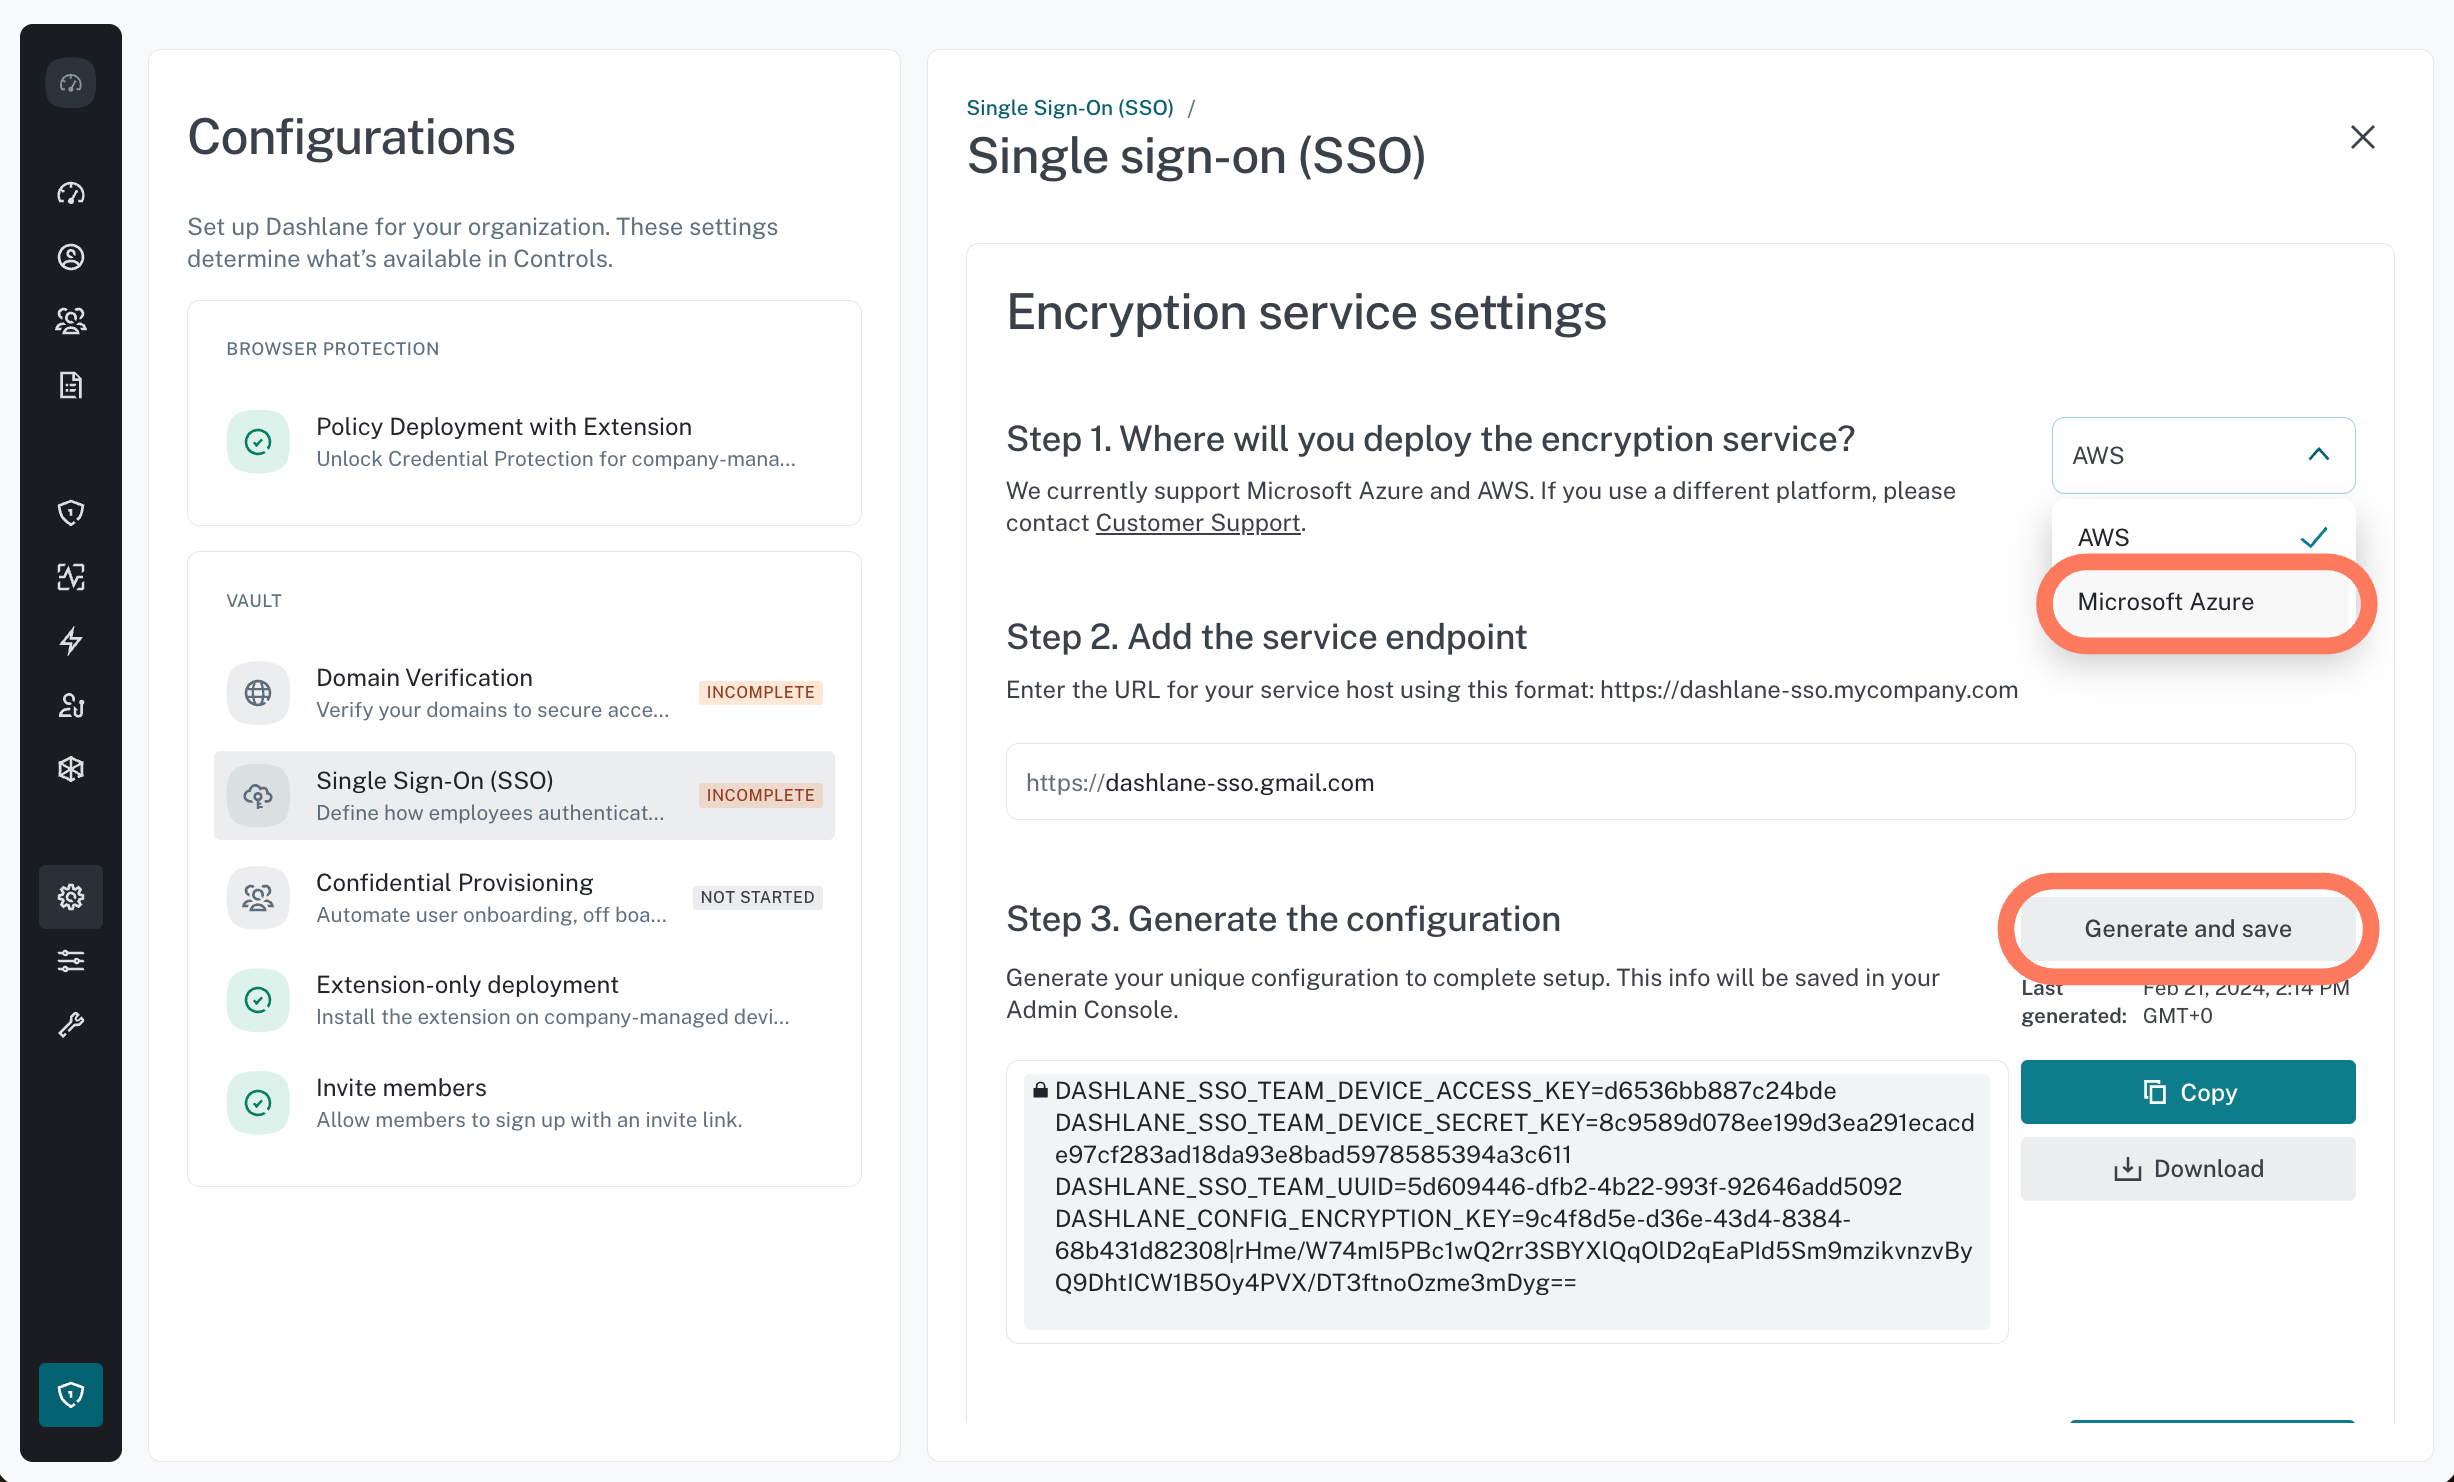The image size is (2454, 1482).
Task: Open the Invite members configuration
Action: pos(524,1103)
